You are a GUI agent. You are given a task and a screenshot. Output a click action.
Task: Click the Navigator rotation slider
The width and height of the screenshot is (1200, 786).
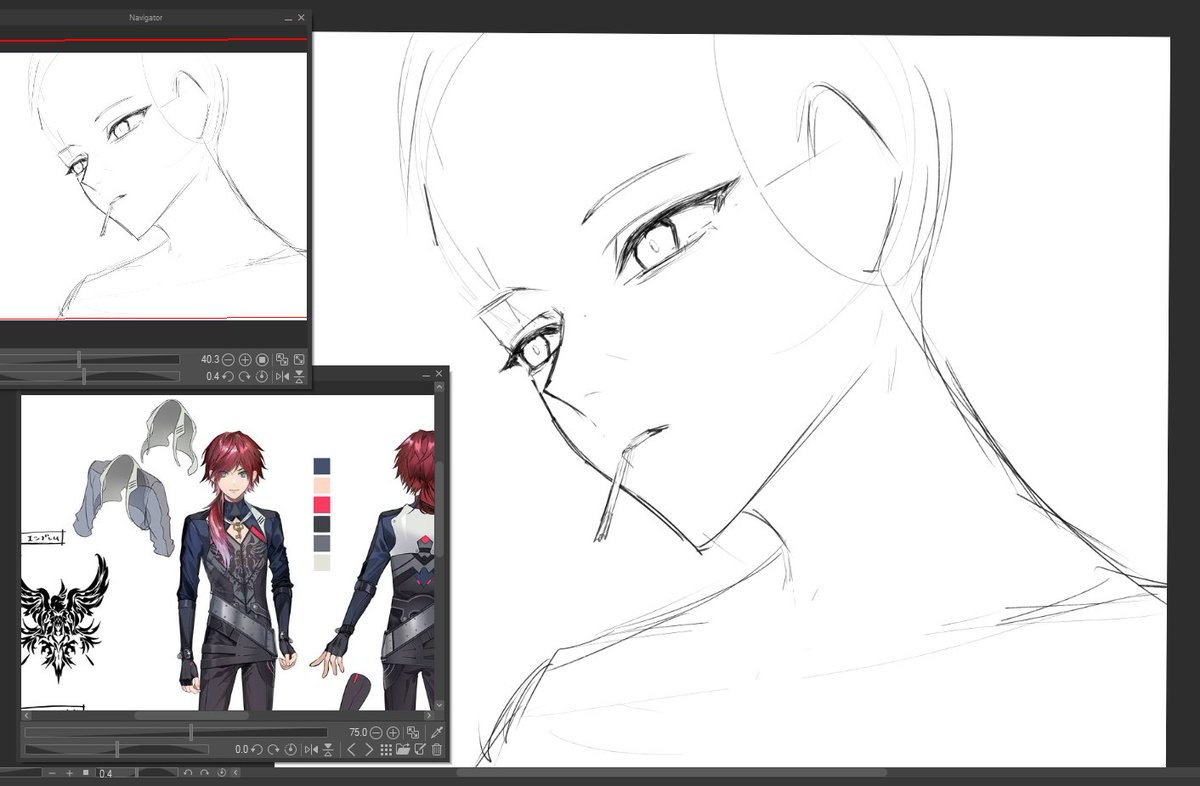point(89,376)
